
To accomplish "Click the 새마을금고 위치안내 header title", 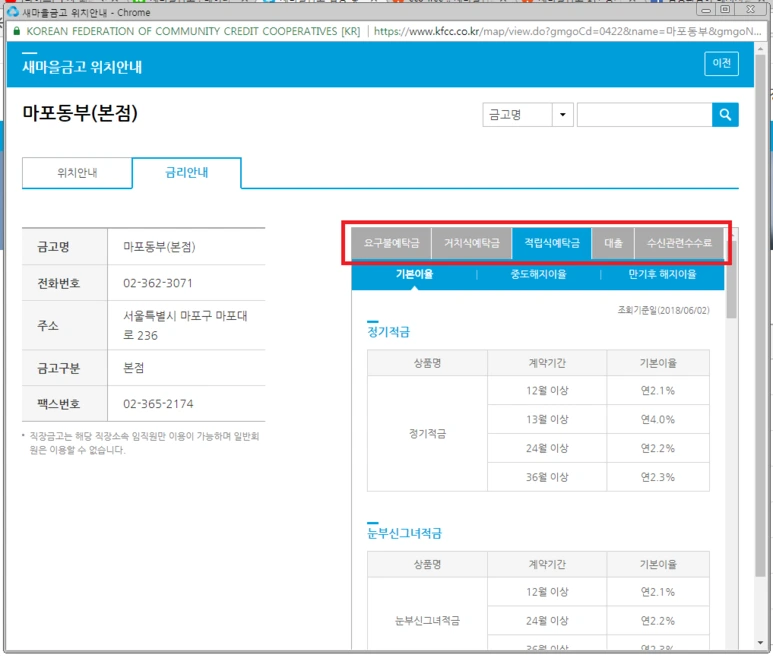I will coord(82,67).
